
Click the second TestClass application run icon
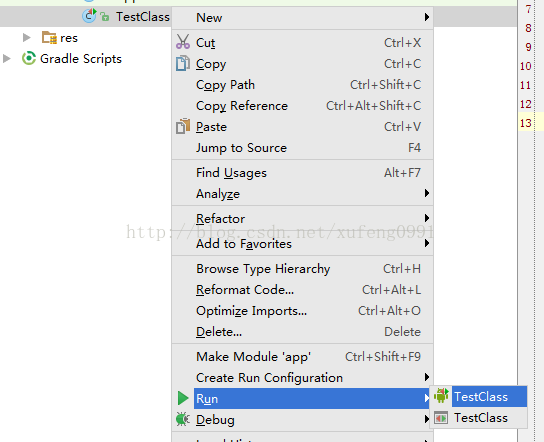[x=441, y=417]
